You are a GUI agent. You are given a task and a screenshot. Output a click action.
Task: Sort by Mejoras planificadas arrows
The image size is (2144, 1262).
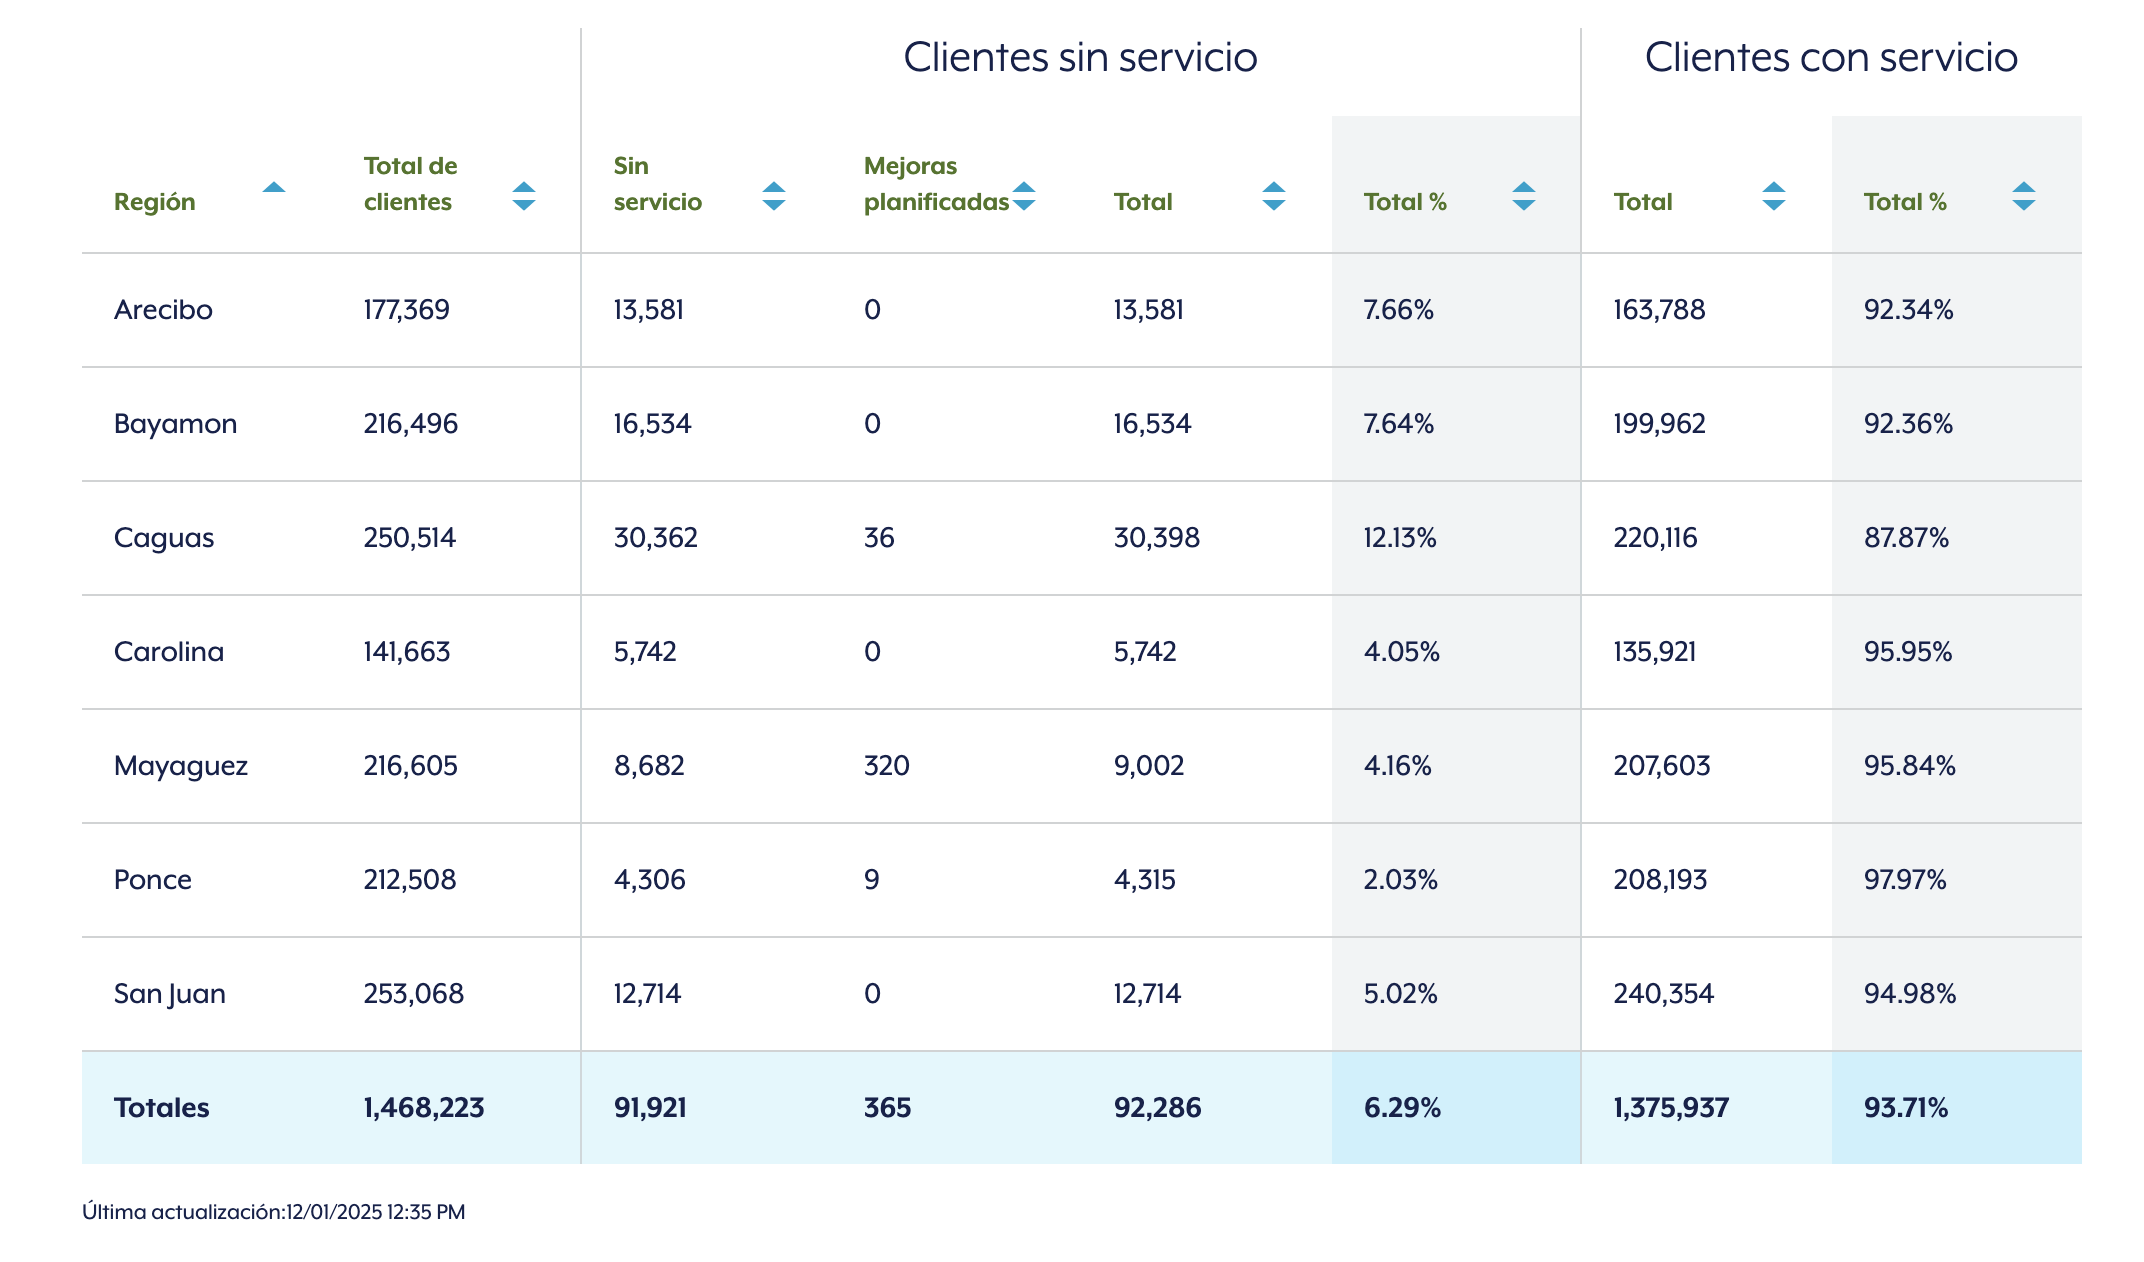[1023, 196]
